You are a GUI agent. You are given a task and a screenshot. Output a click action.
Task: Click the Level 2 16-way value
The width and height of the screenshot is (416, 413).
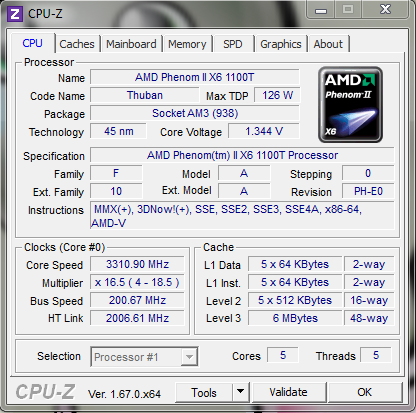369,300
